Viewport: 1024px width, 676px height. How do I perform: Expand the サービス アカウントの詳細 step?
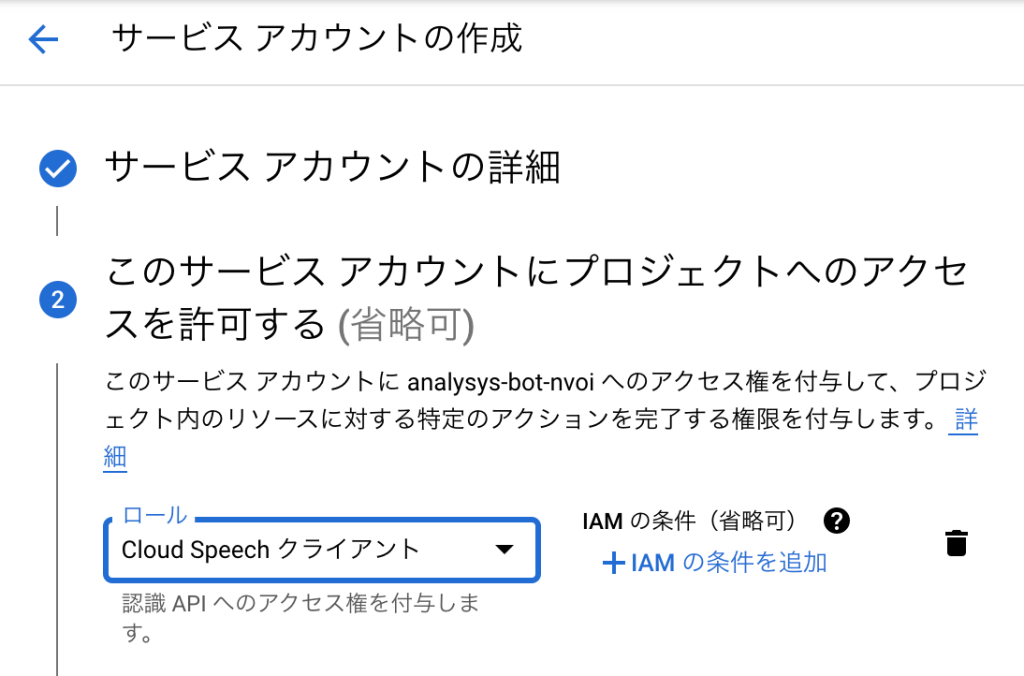point(332,168)
